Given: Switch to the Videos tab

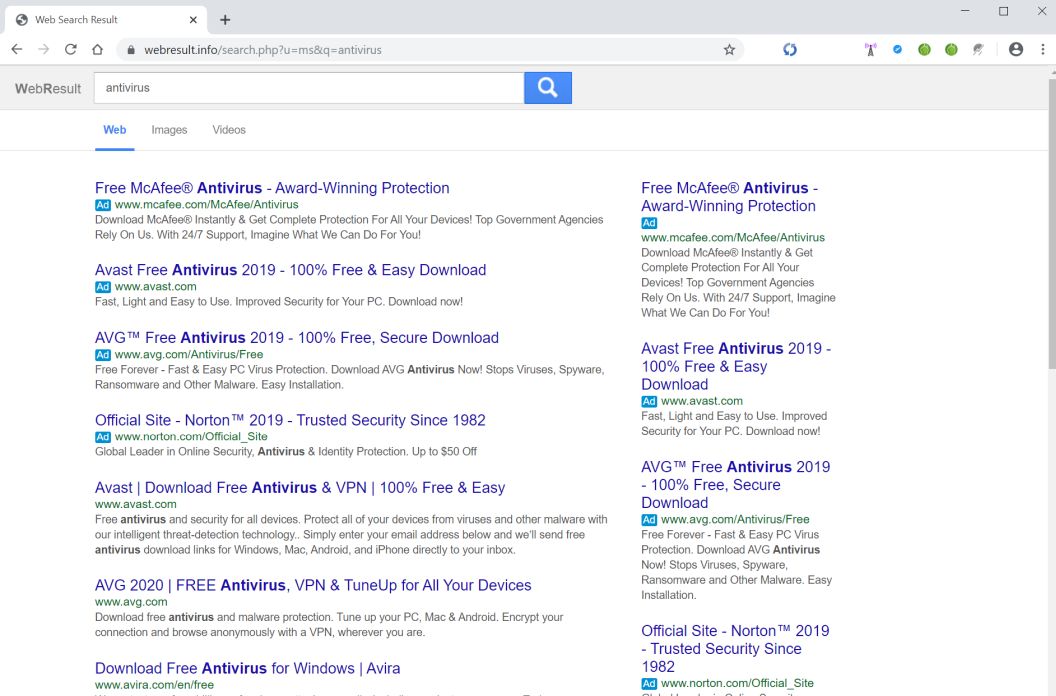Looking at the screenshot, I should [229, 130].
